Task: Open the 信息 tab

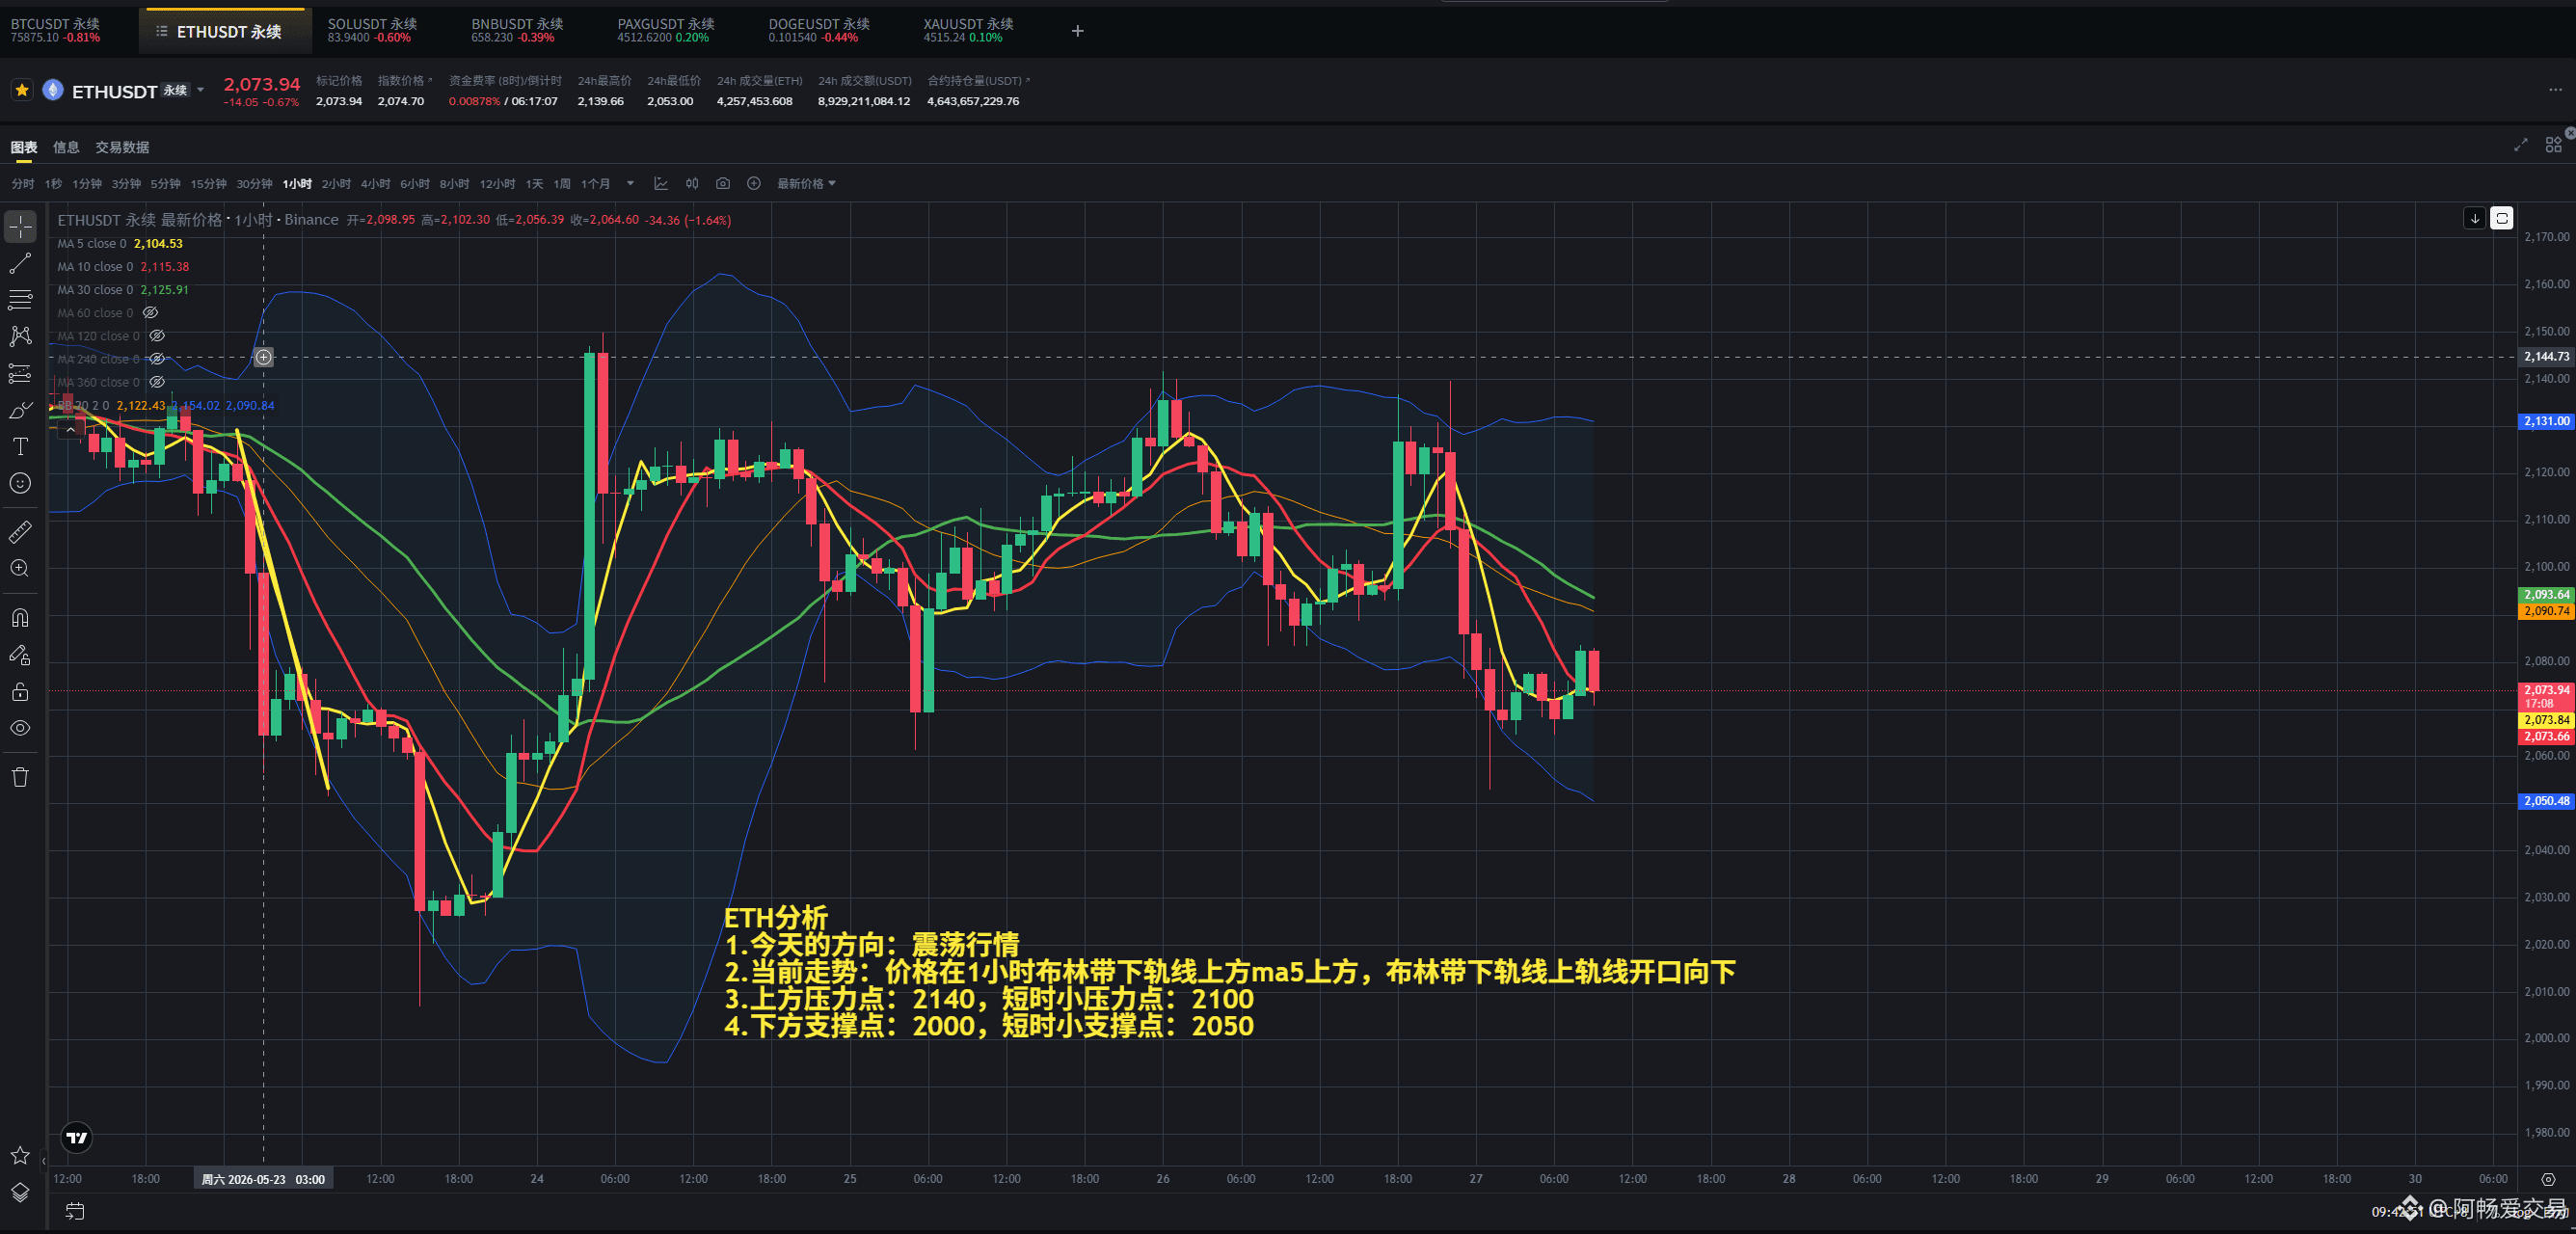Action: (x=66, y=148)
